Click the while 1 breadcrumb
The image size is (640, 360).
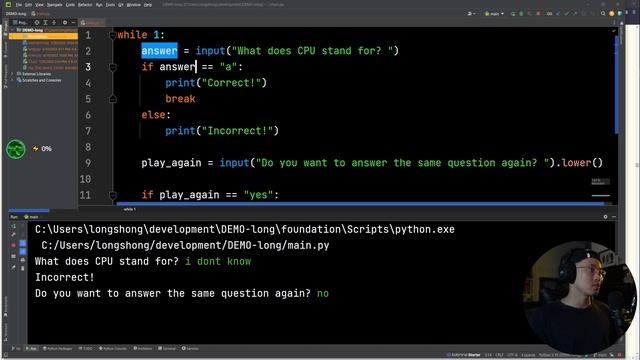[x=130, y=209]
